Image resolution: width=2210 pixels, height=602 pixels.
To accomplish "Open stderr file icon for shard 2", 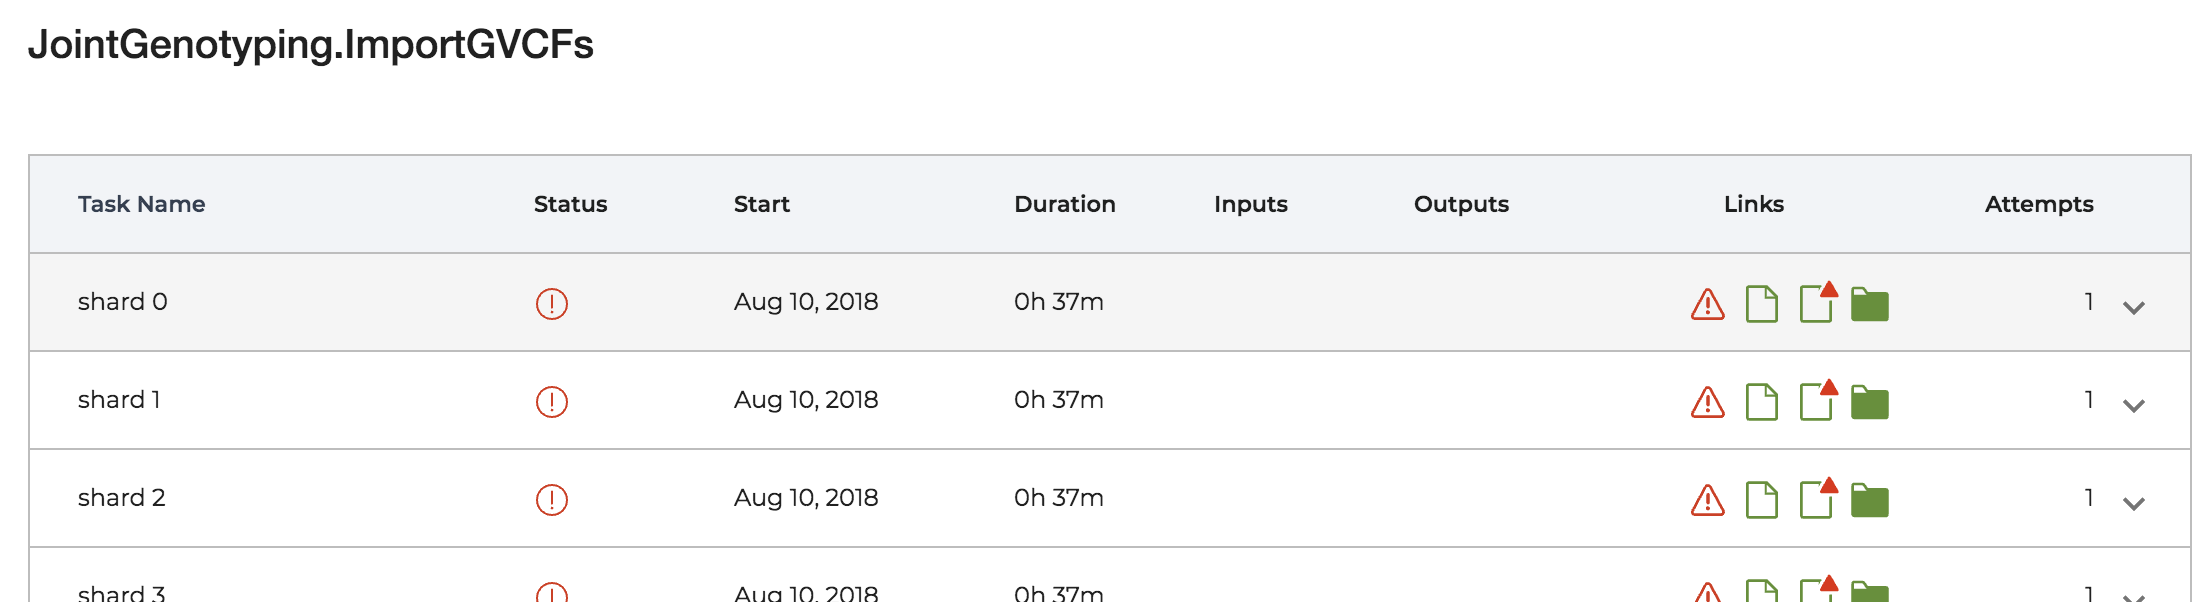I will pos(1818,498).
